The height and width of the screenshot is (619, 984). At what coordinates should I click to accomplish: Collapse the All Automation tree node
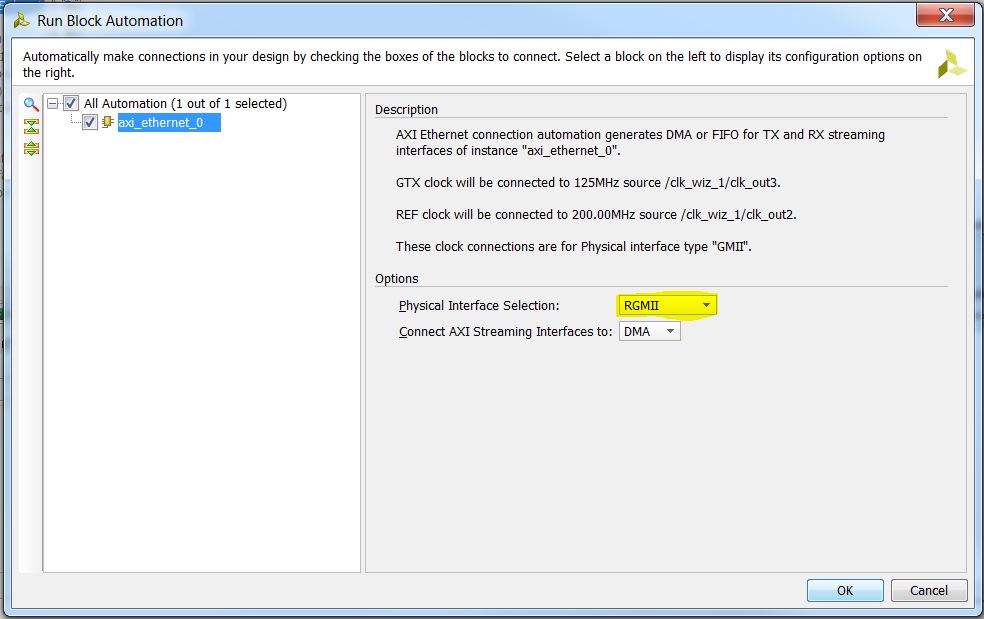pos(53,103)
